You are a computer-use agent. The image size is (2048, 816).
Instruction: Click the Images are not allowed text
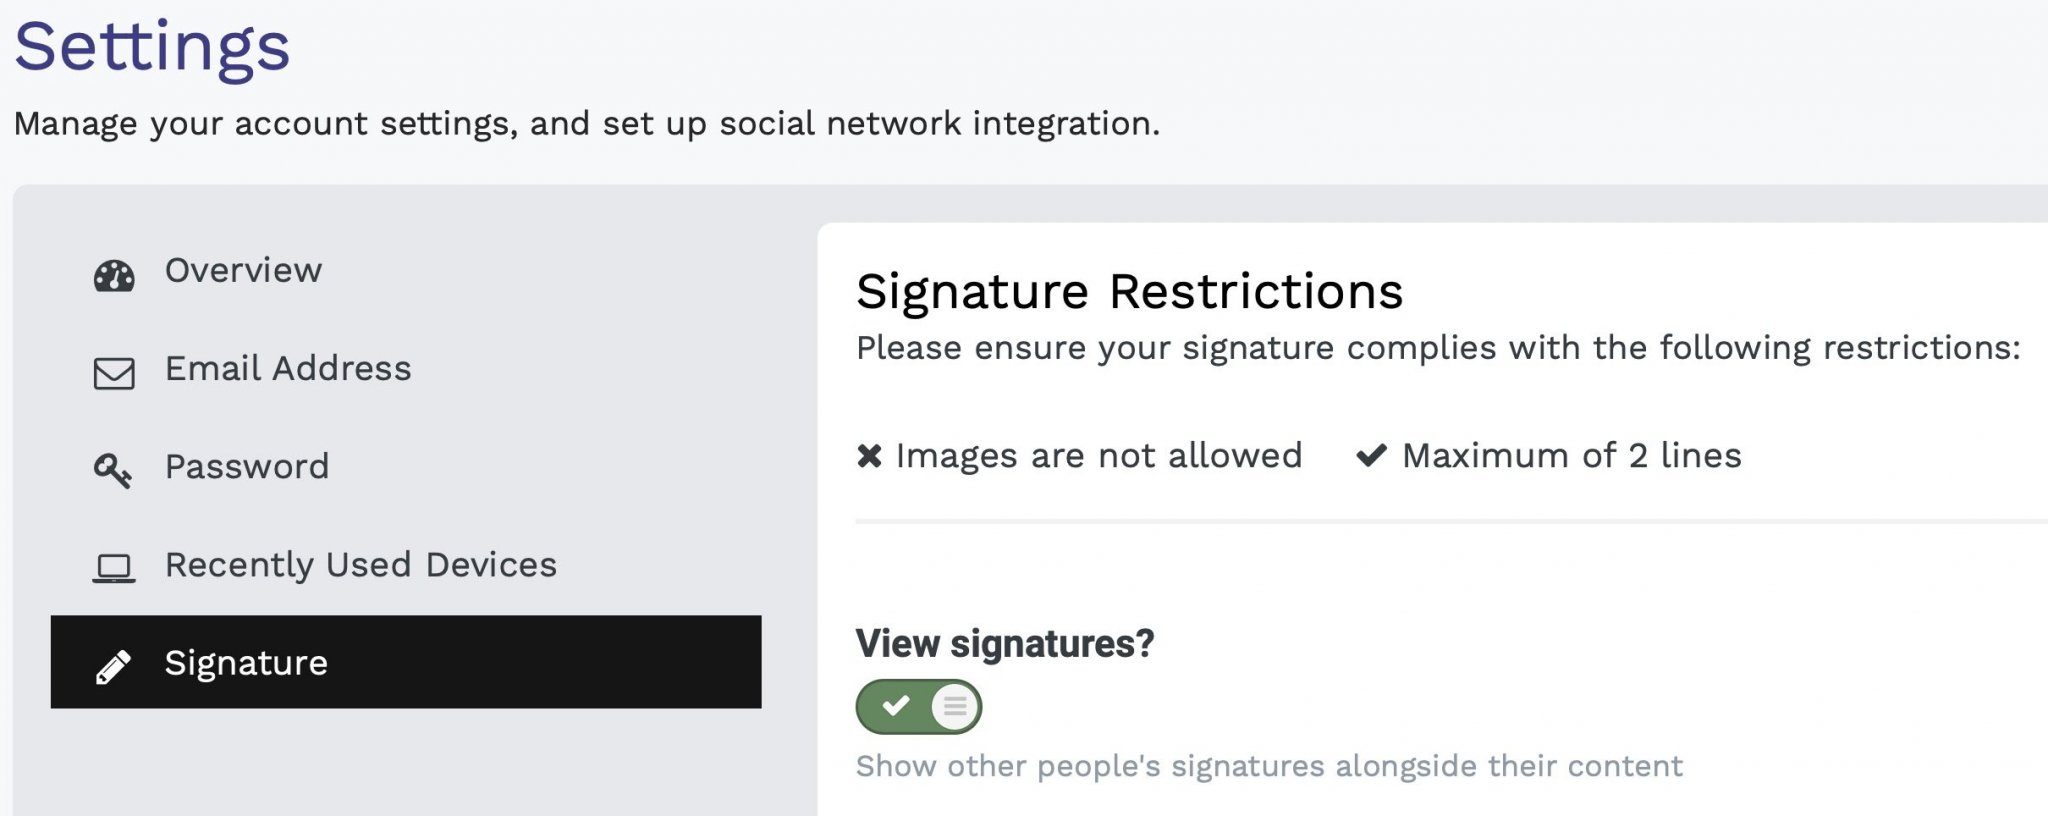(1099, 456)
